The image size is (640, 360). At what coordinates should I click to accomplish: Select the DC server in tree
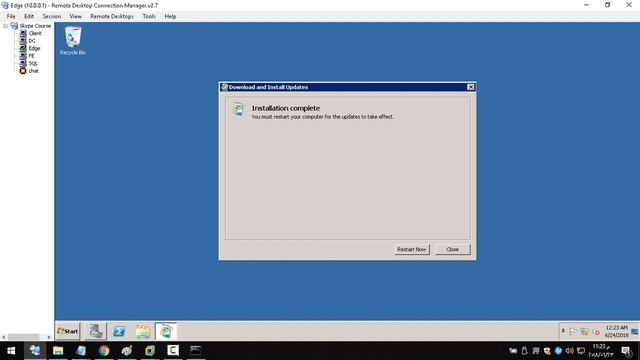(32, 41)
